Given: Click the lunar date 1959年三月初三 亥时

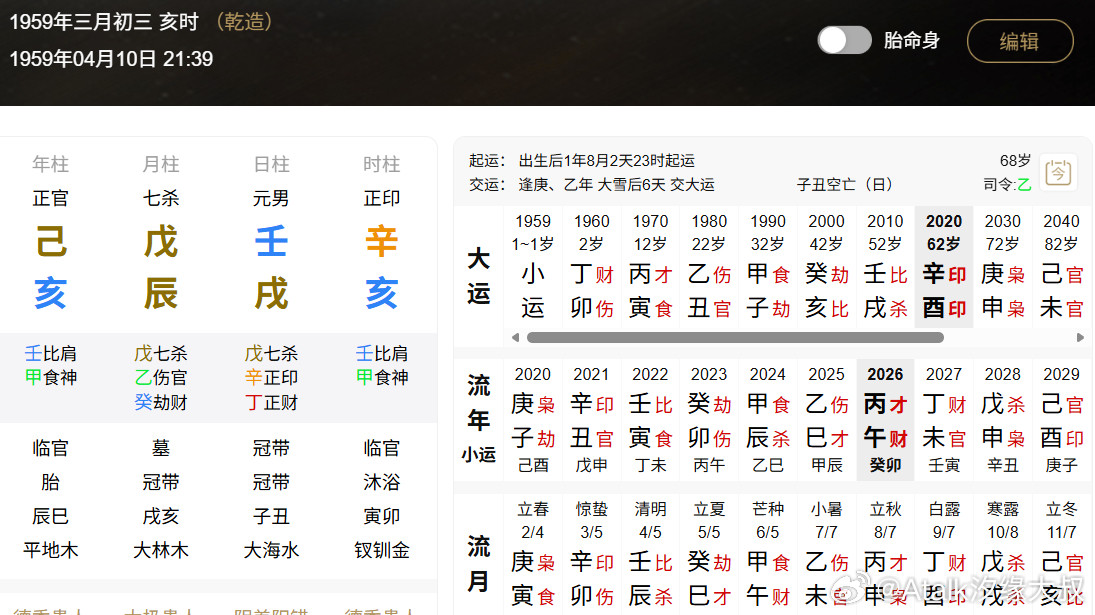Looking at the screenshot, I should click(104, 22).
